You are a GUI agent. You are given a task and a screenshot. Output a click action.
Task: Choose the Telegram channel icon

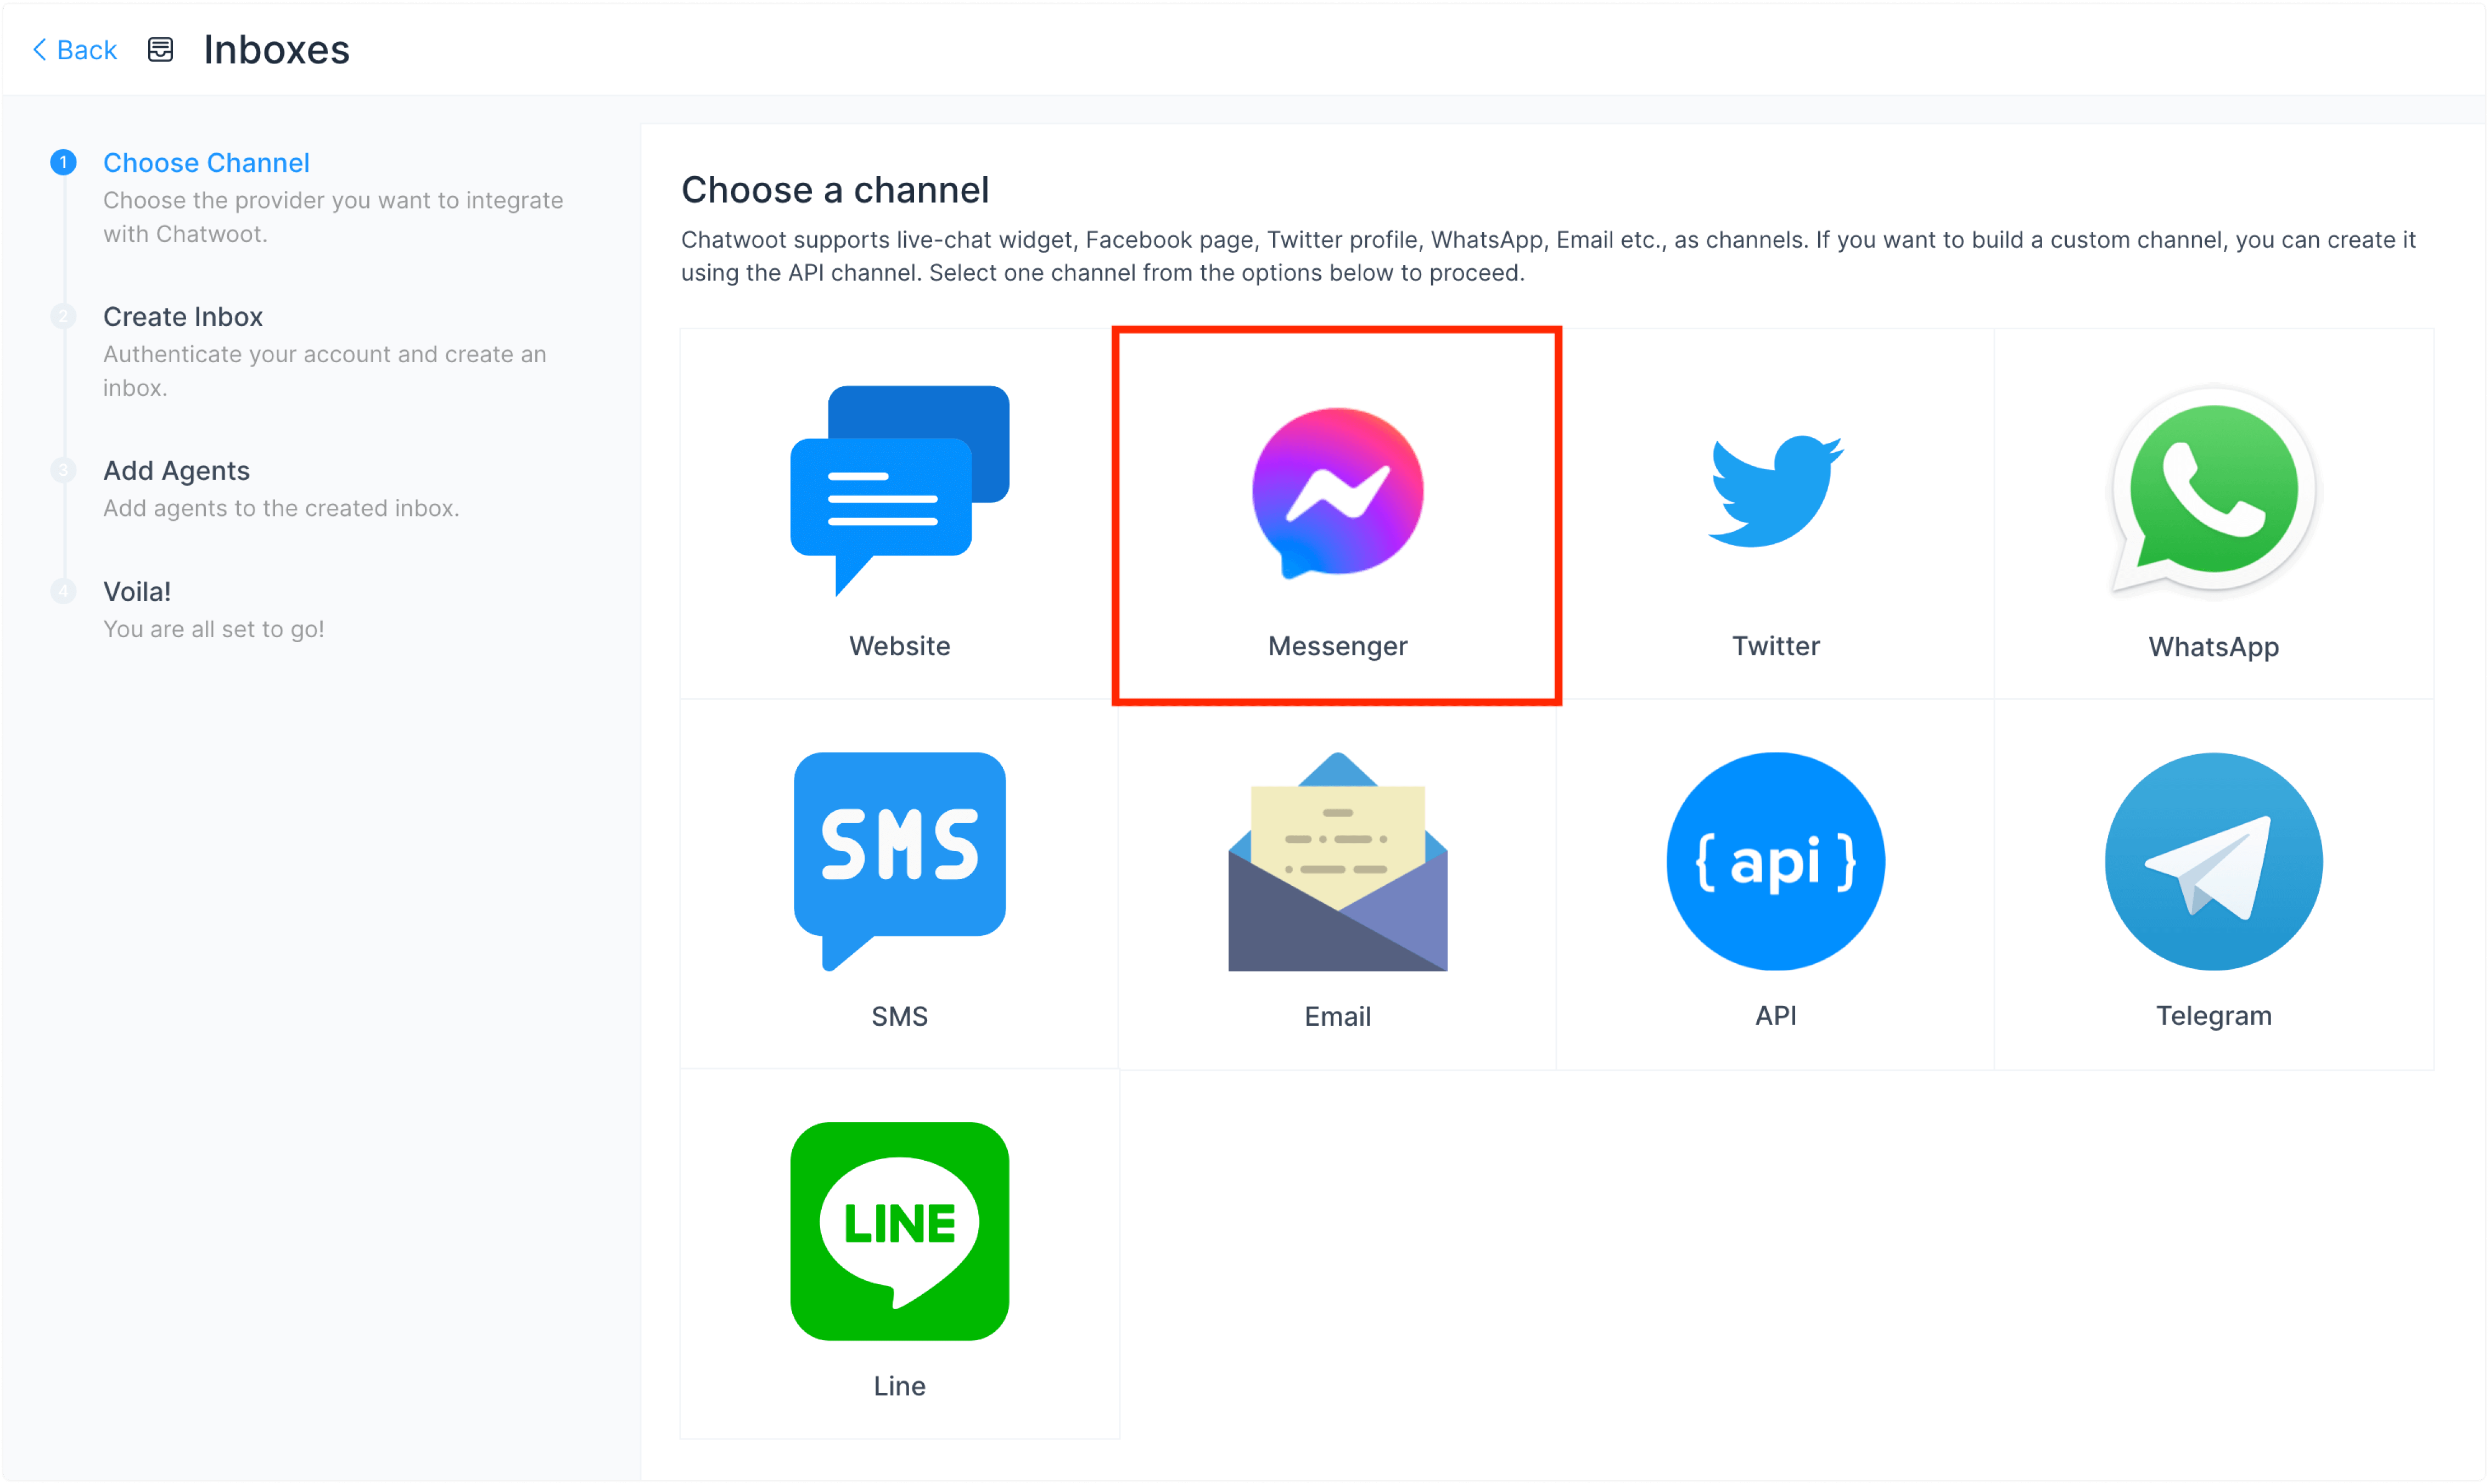pyautogui.click(x=2213, y=861)
